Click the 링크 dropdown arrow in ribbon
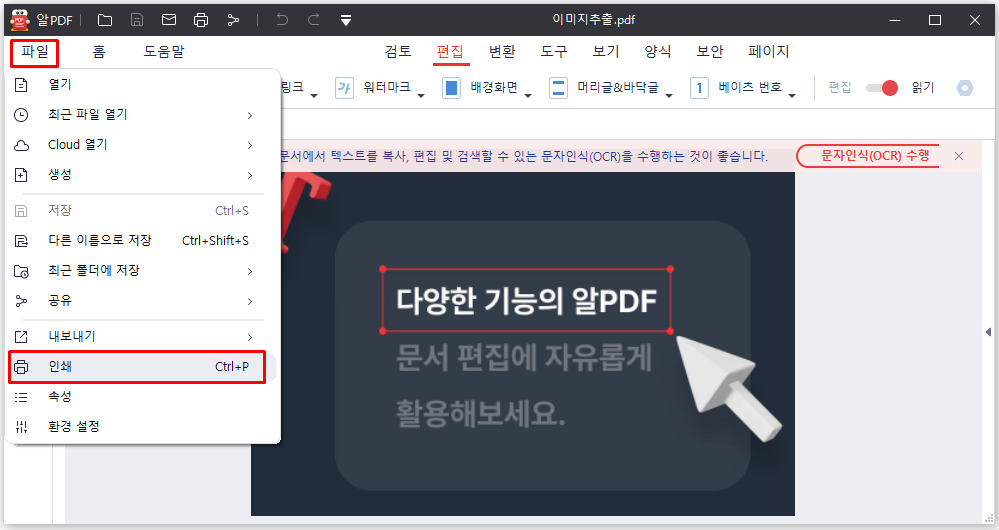 tap(314, 96)
